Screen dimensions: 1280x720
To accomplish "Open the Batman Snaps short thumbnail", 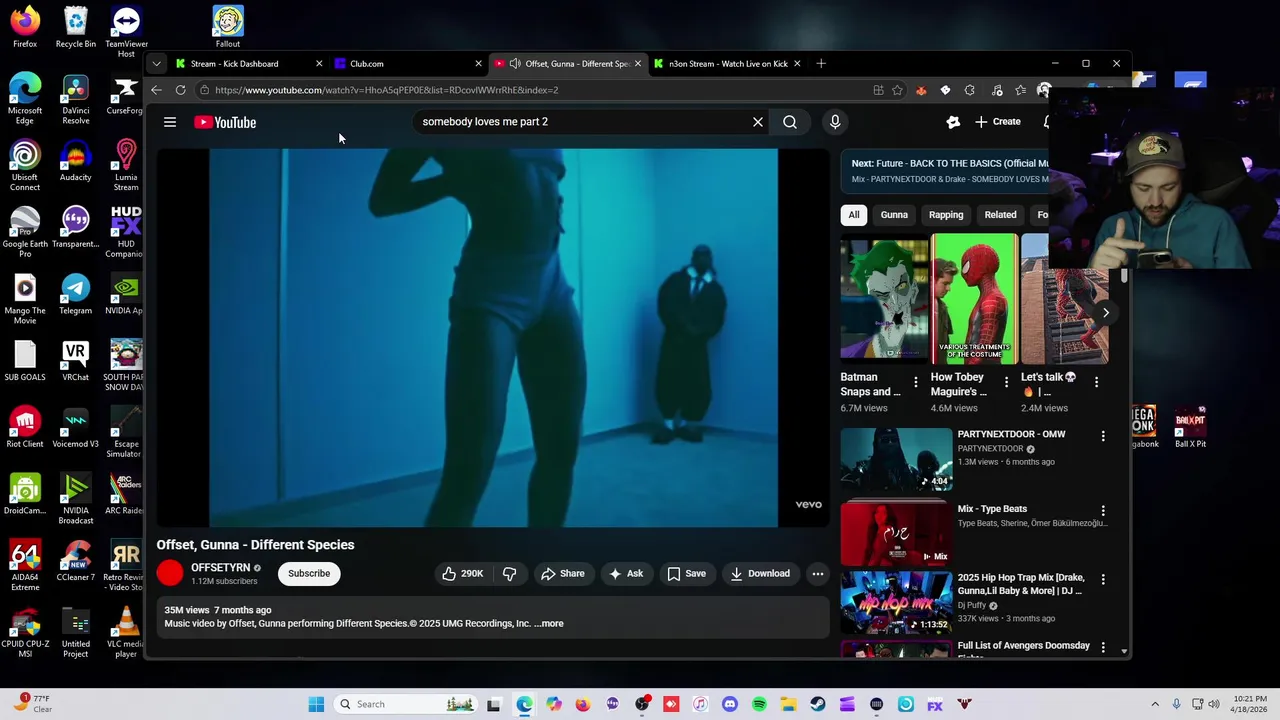I will 884,299.
